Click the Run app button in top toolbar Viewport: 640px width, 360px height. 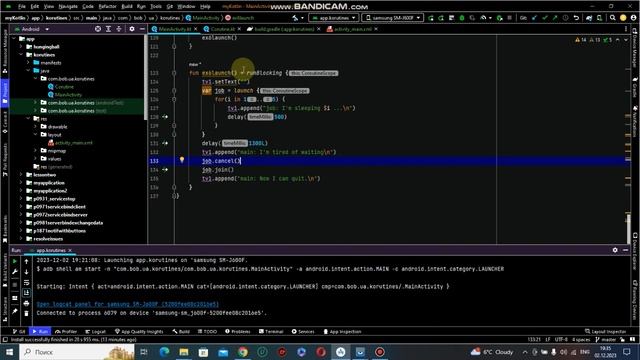431,18
